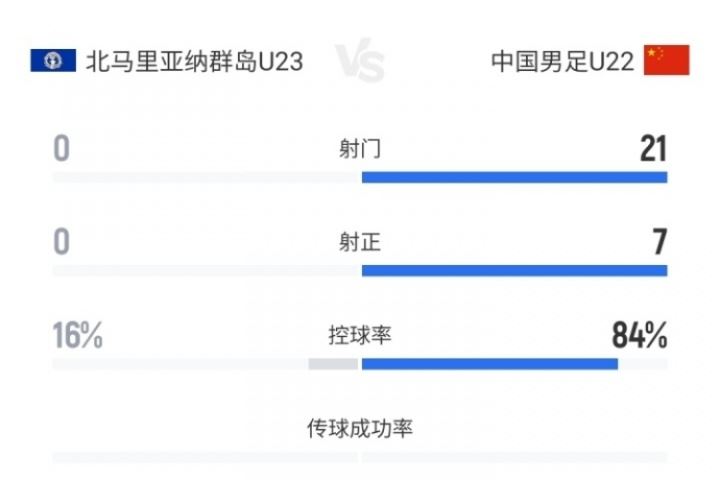The image size is (720, 480).
Task: Select the 射门 stat label
Action: coord(360,149)
